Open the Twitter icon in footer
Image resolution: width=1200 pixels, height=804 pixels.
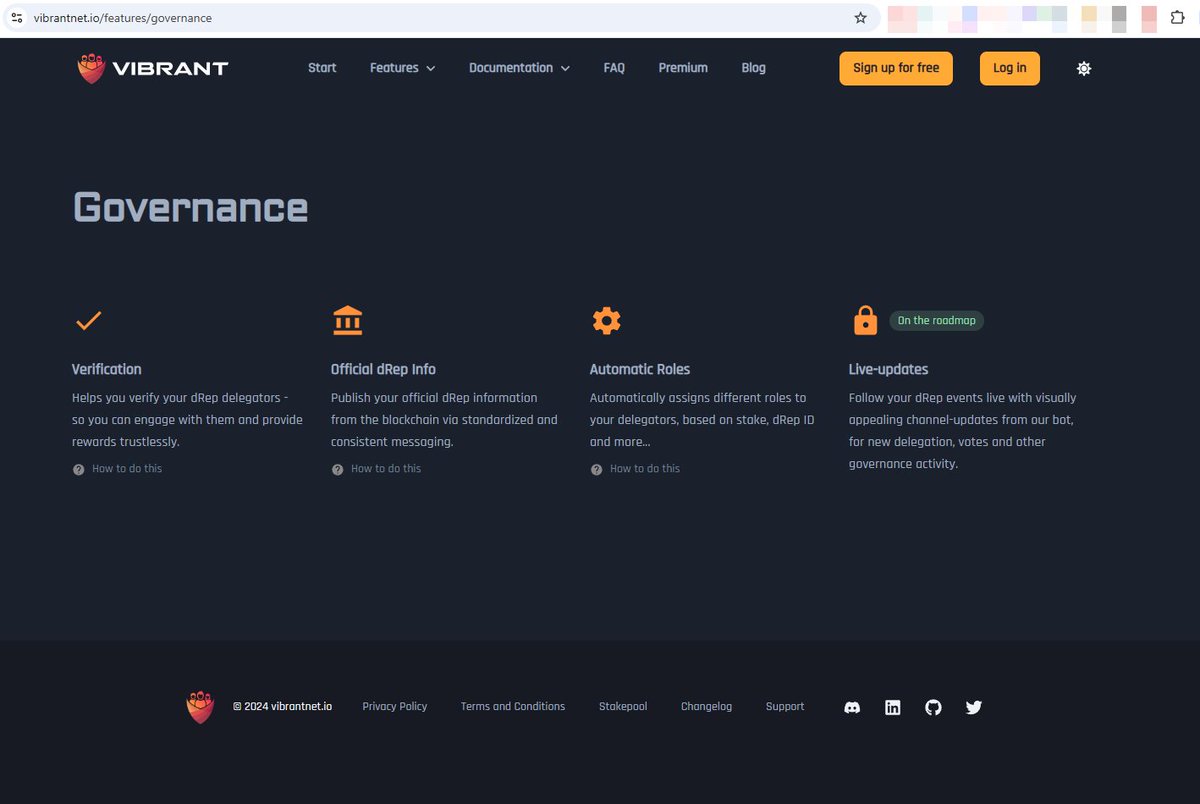pos(974,707)
